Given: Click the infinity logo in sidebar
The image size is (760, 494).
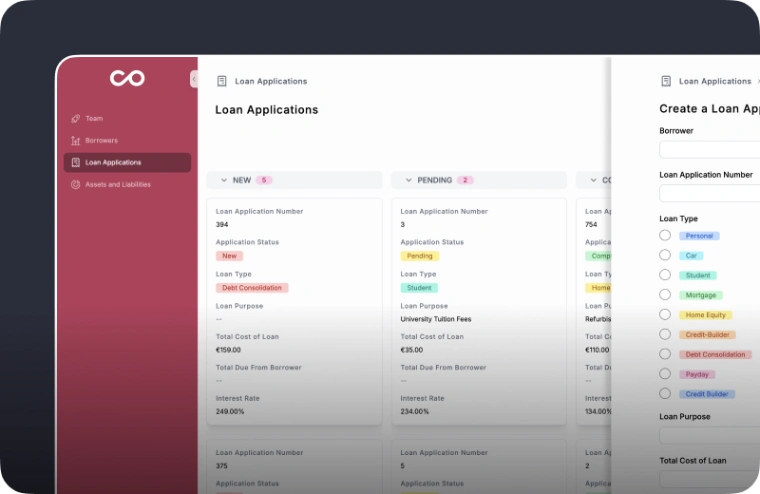Looking at the screenshot, I should tap(127, 78).
